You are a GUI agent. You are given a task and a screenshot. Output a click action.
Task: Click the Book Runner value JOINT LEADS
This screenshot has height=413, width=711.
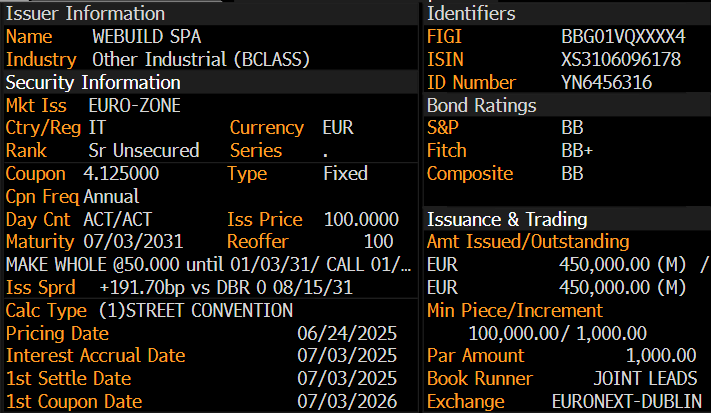(645, 379)
